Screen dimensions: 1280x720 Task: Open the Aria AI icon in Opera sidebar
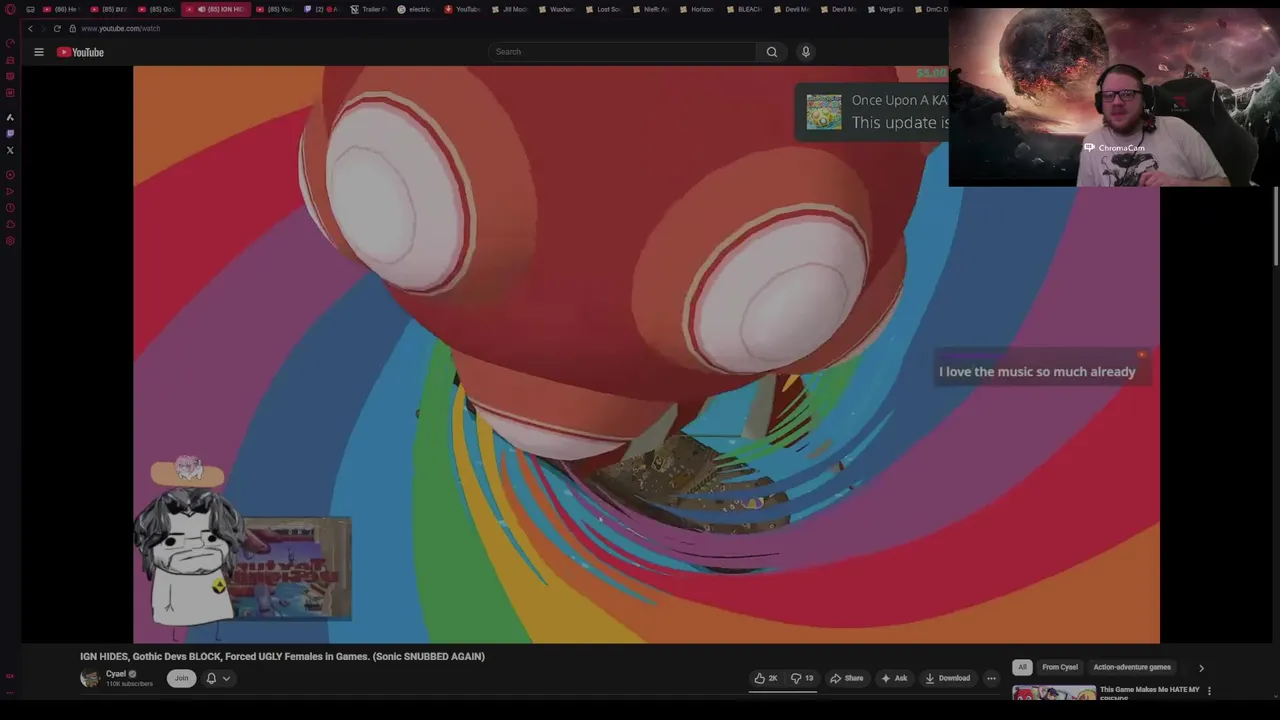point(10,117)
